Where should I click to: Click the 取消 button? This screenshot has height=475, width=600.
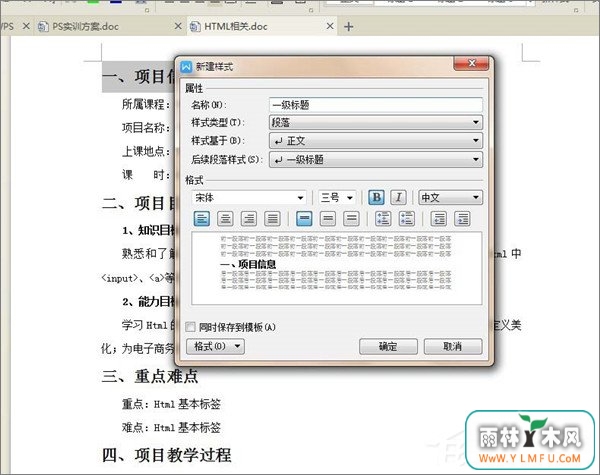click(x=453, y=346)
